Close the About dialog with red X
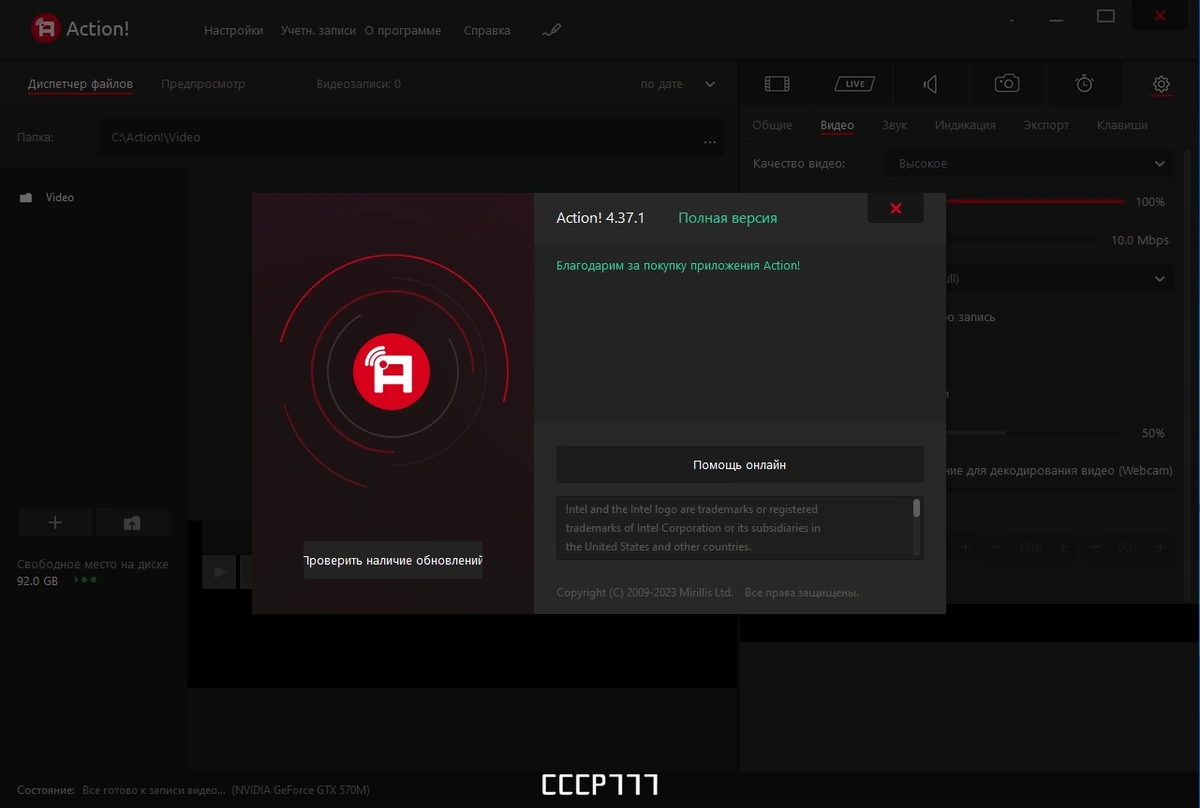The image size is (1200, 808). [x=896, y=208]
